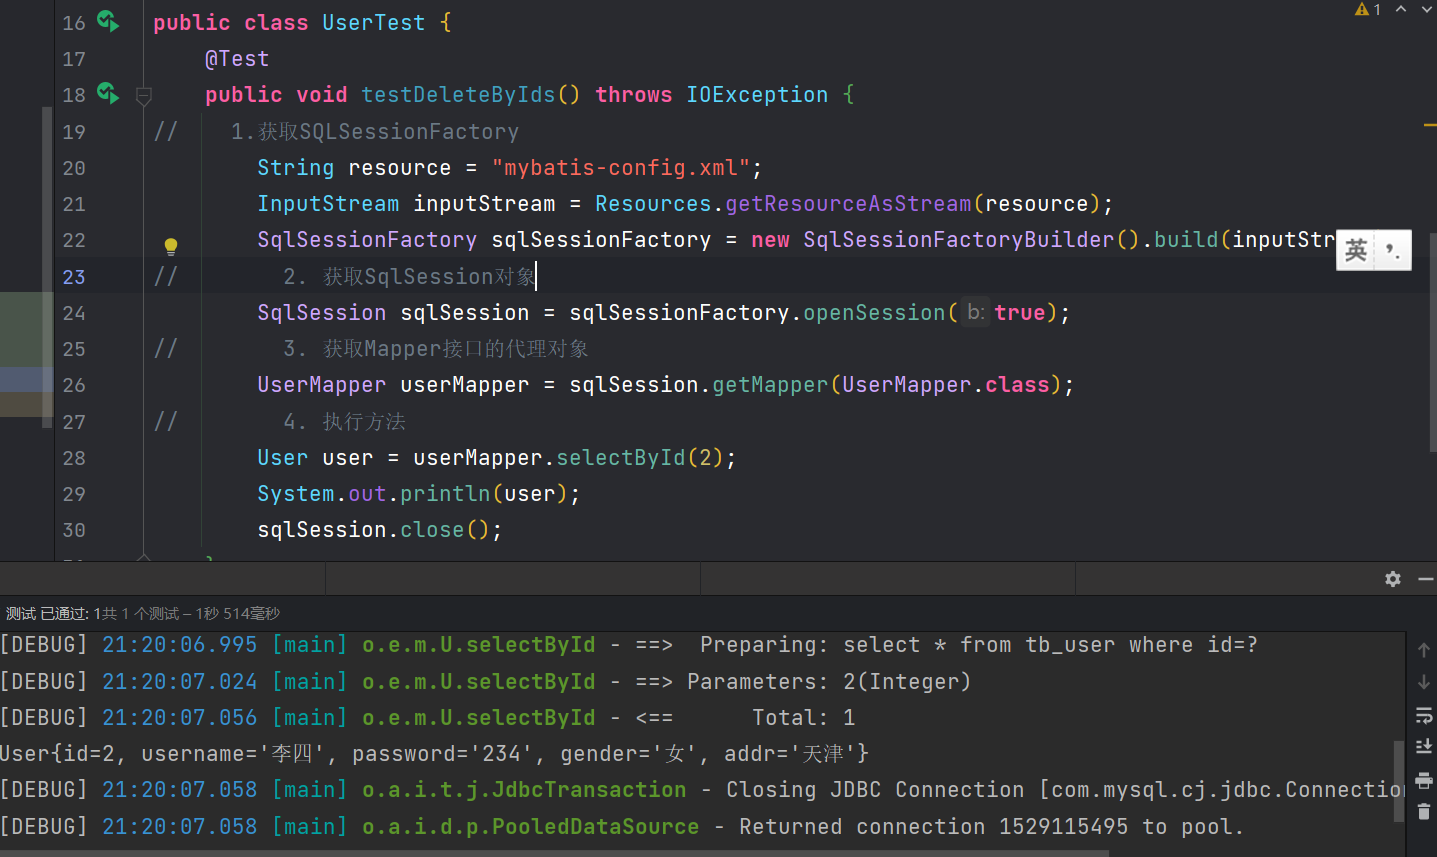The height and width of the screenshot is (857, 1437).
Task: Click on getResourceAsStream method name
Action: (x=848, y=204)
